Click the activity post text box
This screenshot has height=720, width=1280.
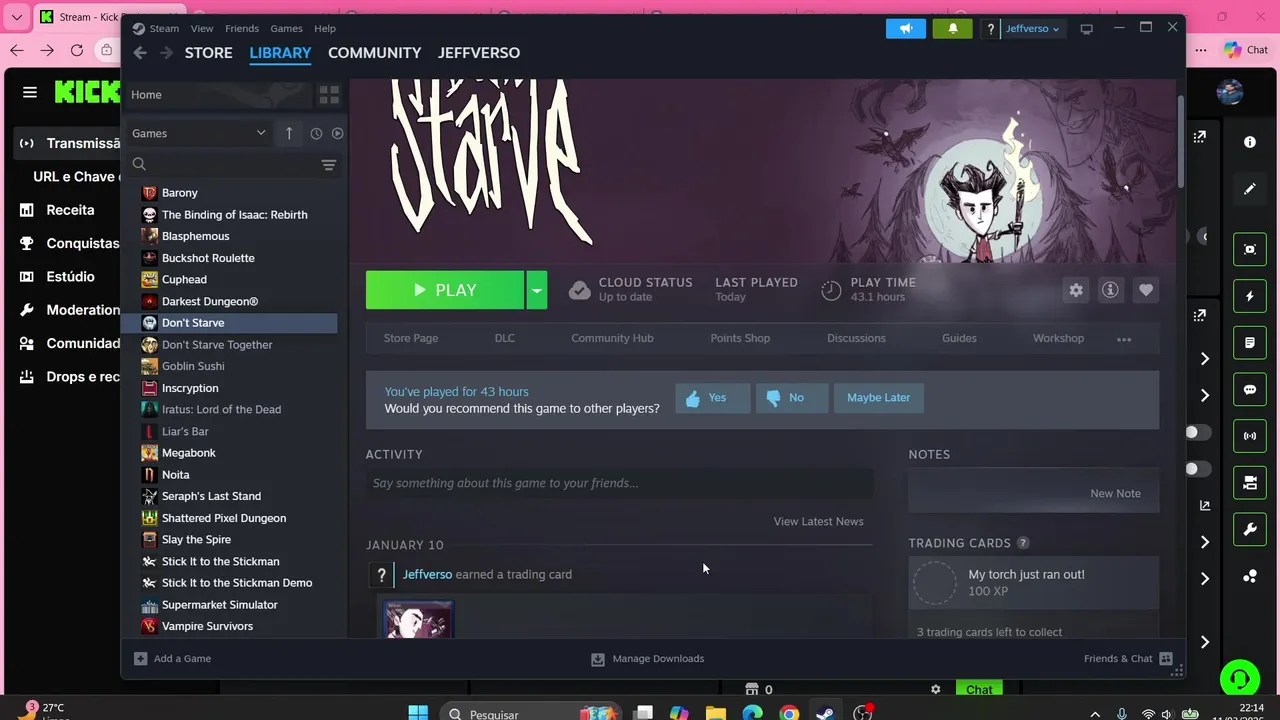619,483
